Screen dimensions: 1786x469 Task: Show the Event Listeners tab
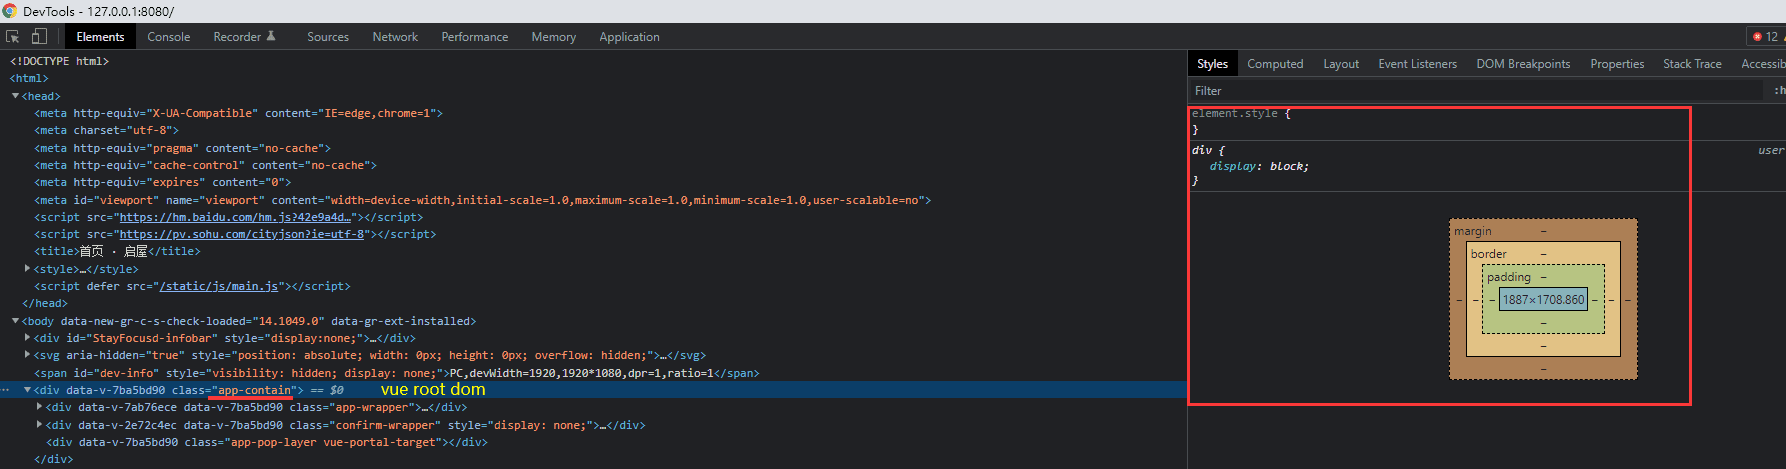(x=1417, y=64)
